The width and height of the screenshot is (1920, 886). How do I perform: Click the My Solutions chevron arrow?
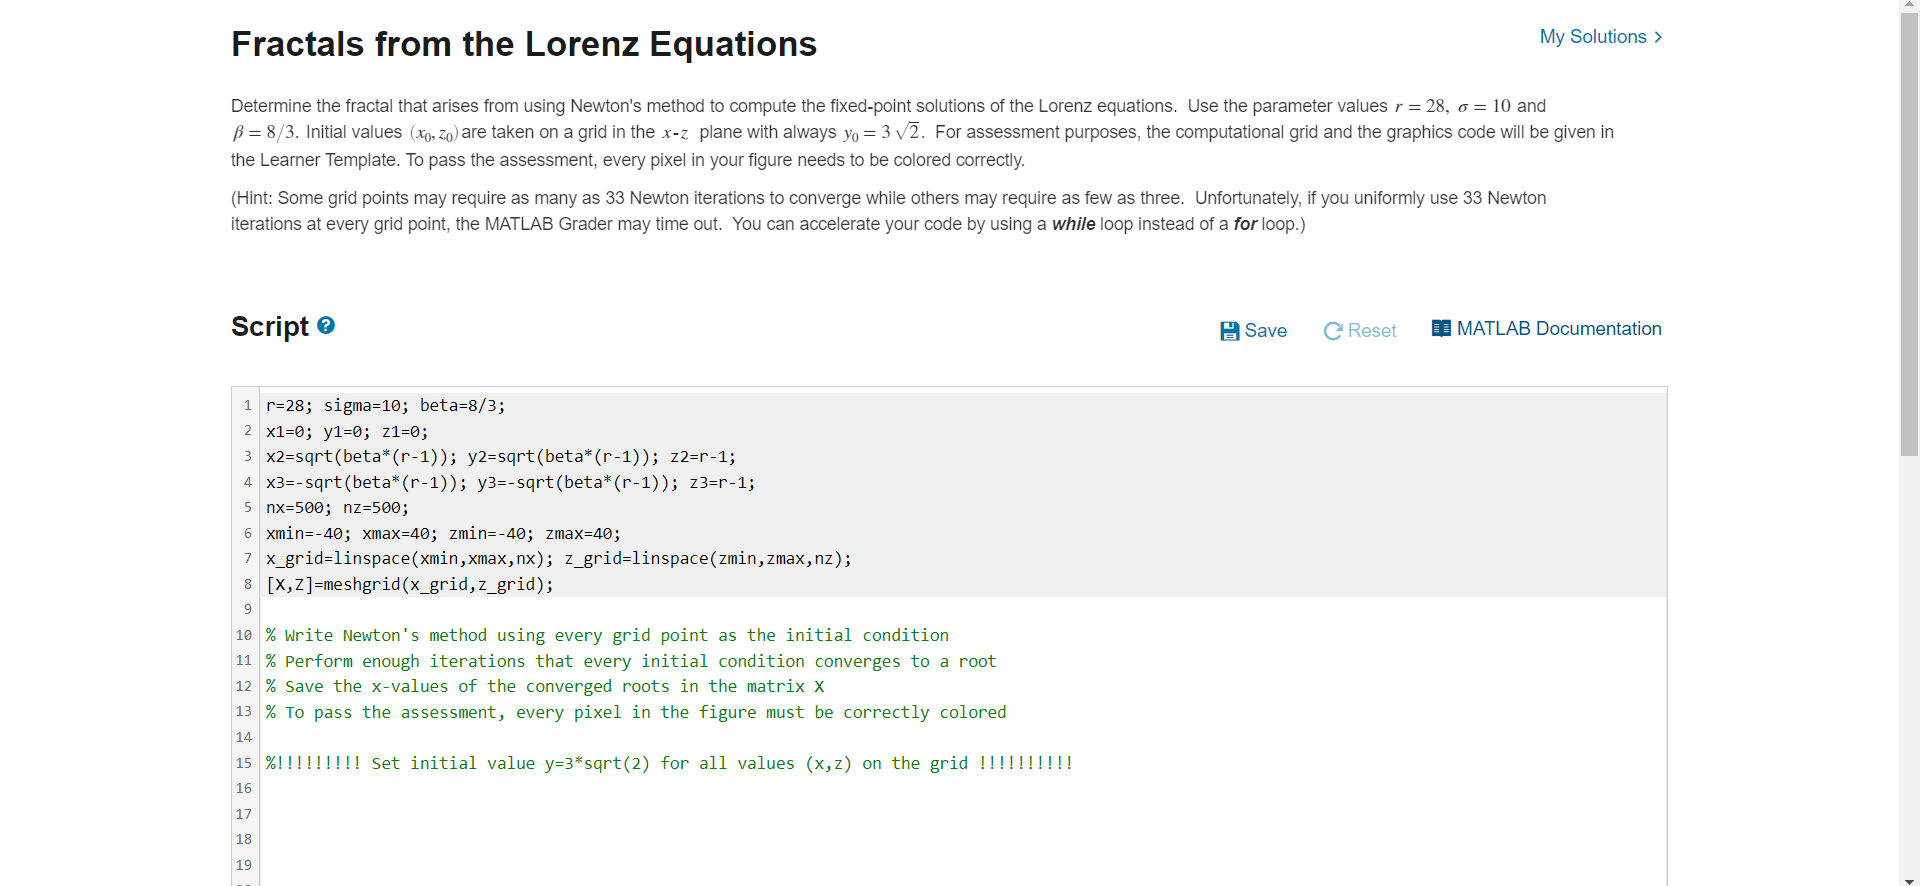tap(1658, 37)
